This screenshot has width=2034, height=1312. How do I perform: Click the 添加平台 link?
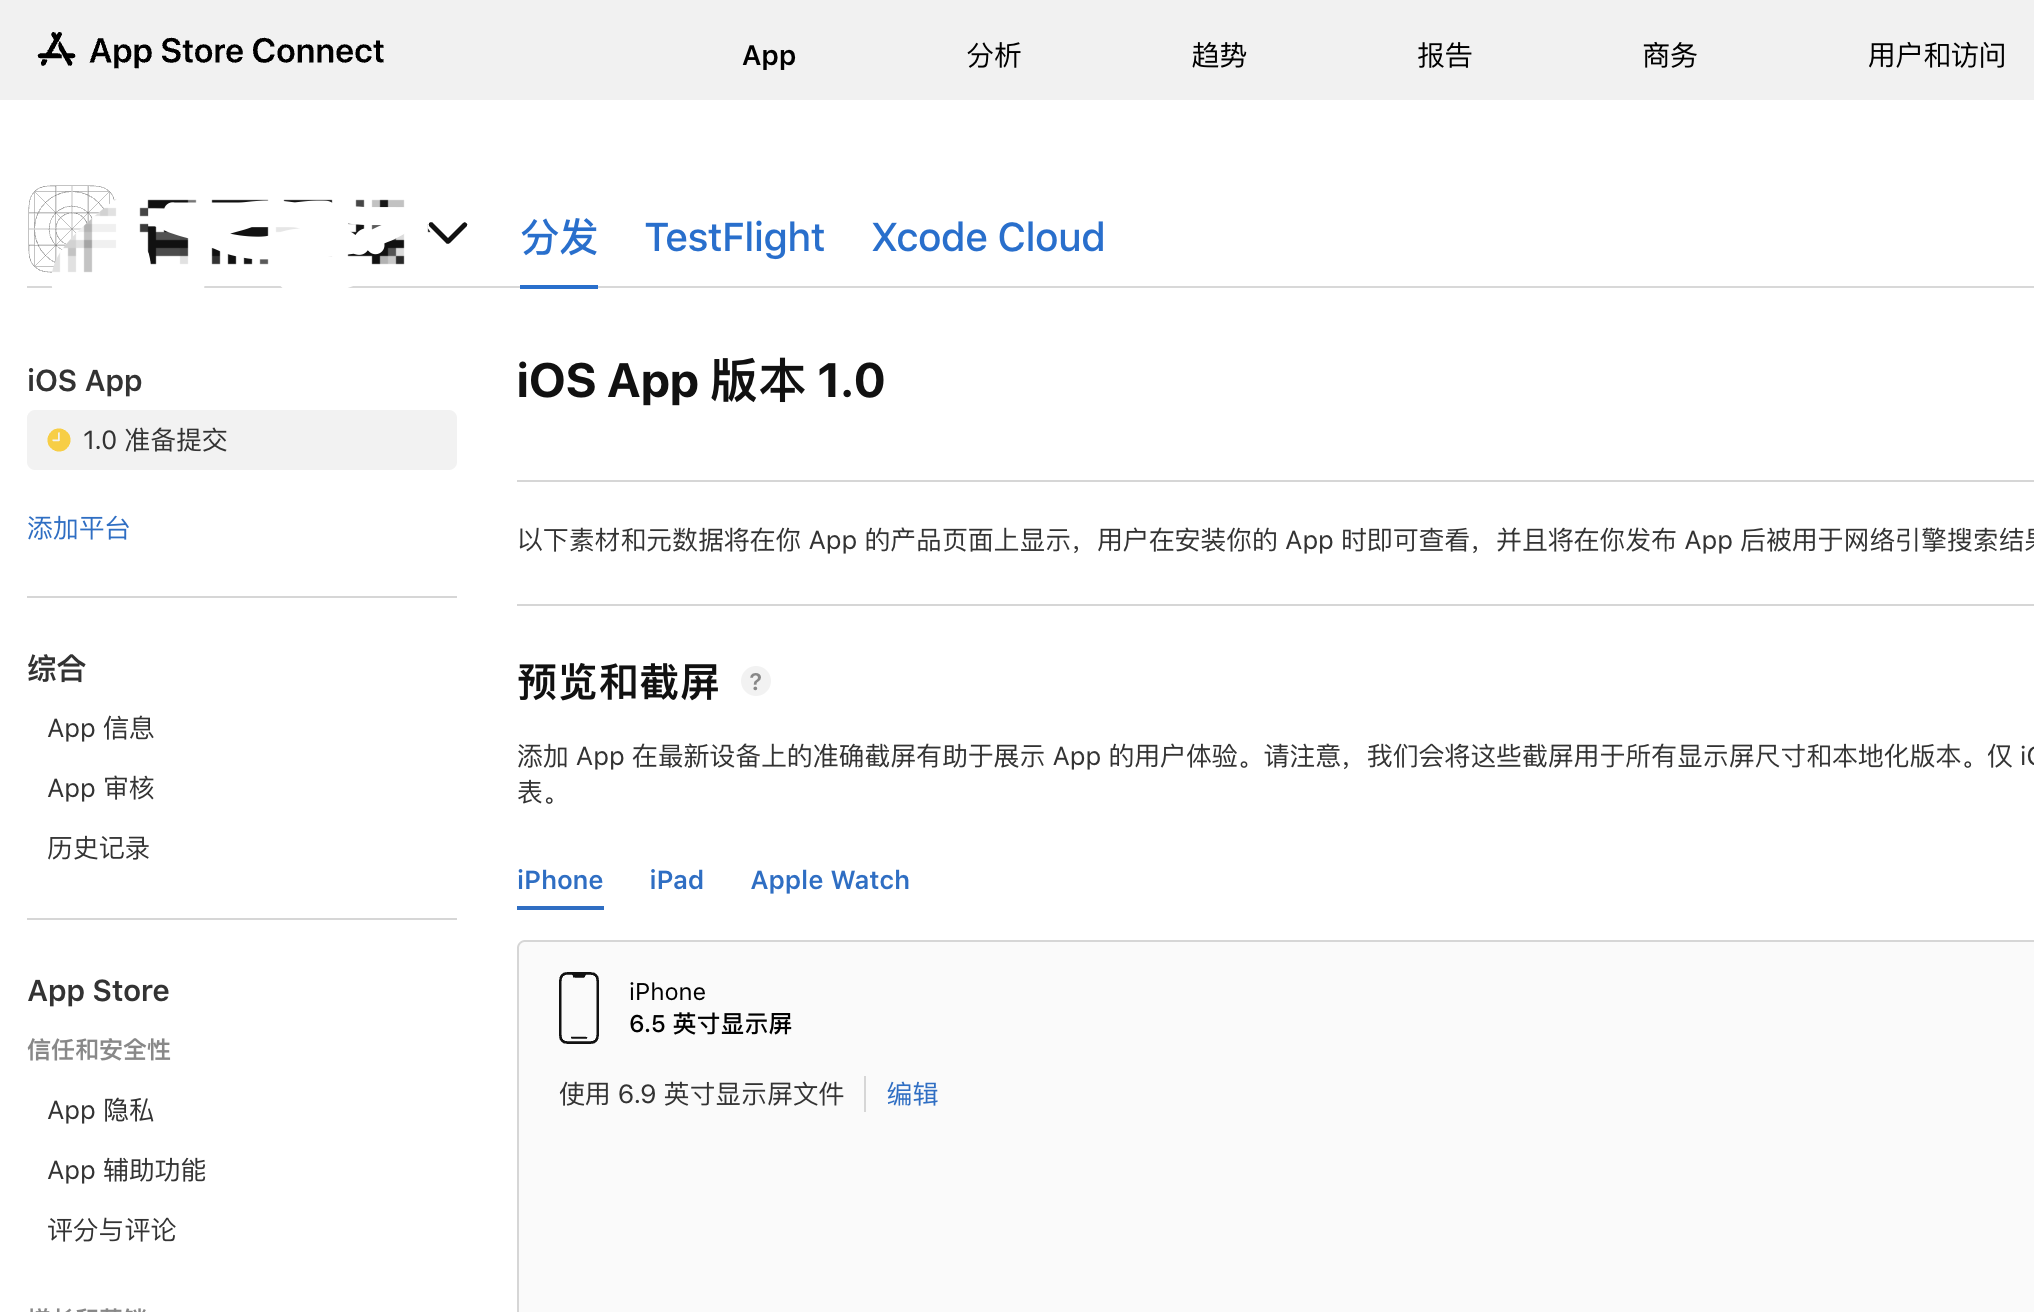[78, 528]
